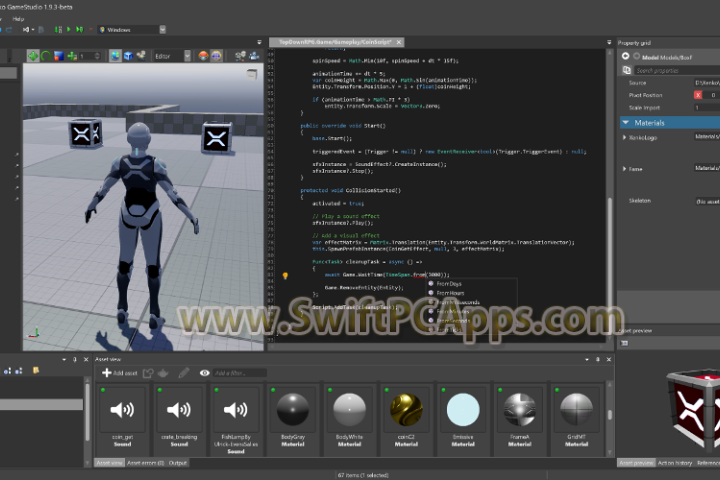Click the pencil edit asset icon
The width and height of the screenshot is (720, 480).
tap(184, 373)
